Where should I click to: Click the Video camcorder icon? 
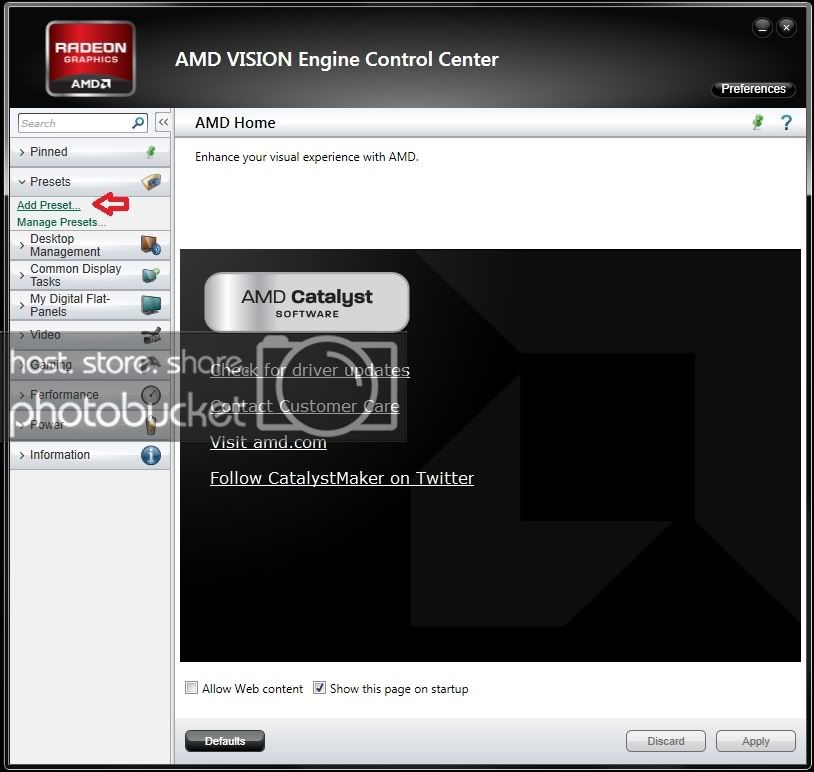coord(151,335)
